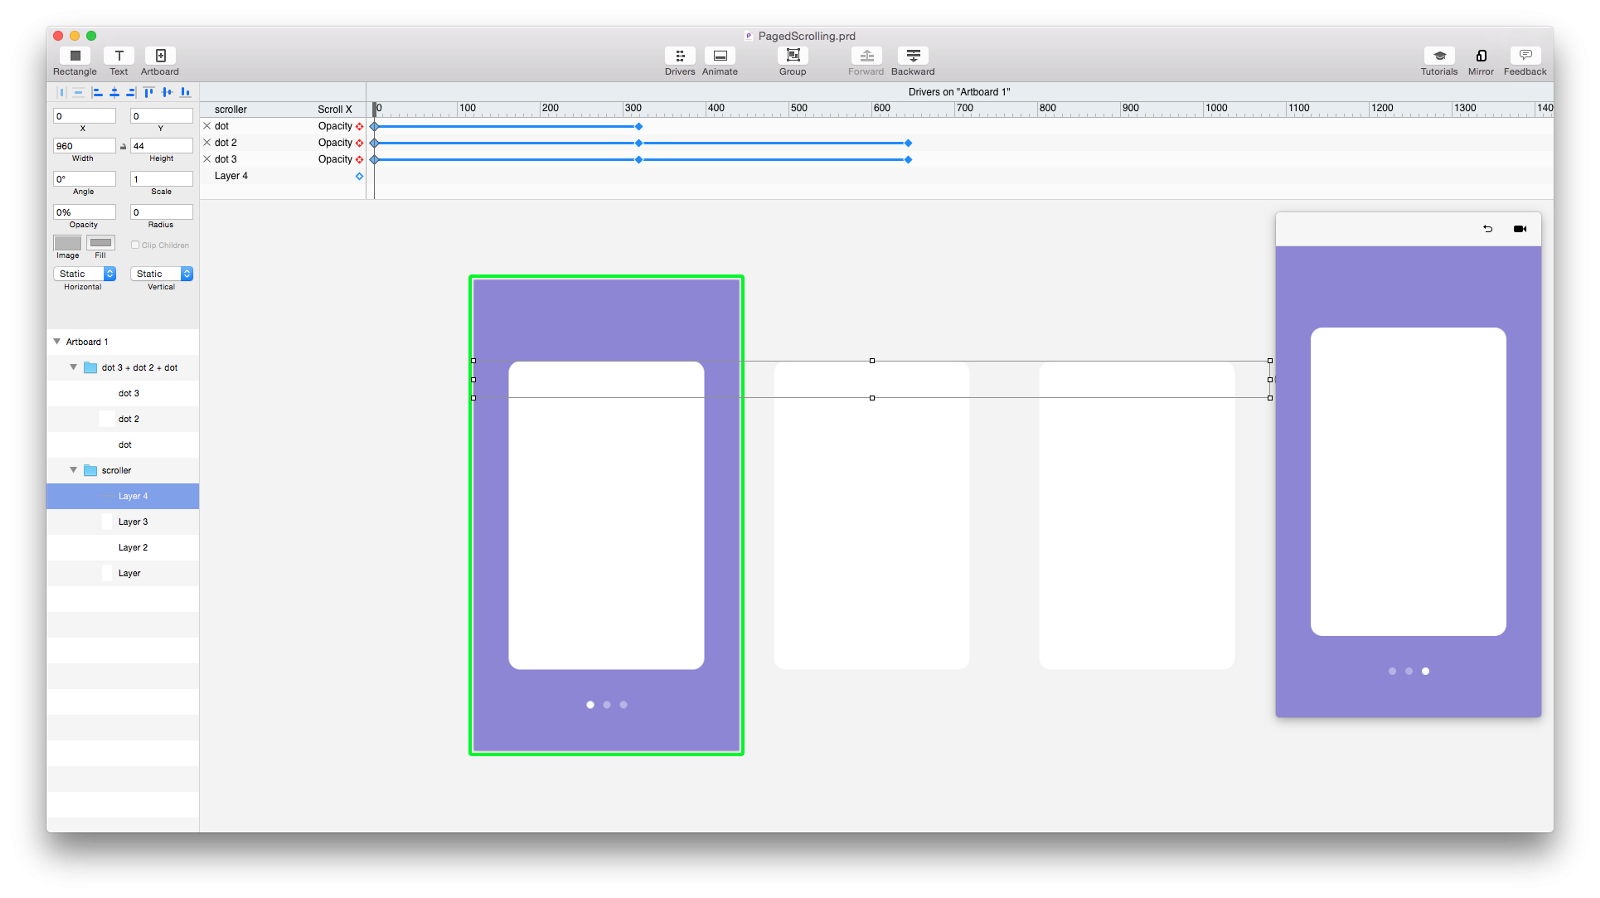The width and height of the screenshot is (1600, 898).
Task: Select the dot 2 layer
Action: pyautogui.click(x=123, y=419)
